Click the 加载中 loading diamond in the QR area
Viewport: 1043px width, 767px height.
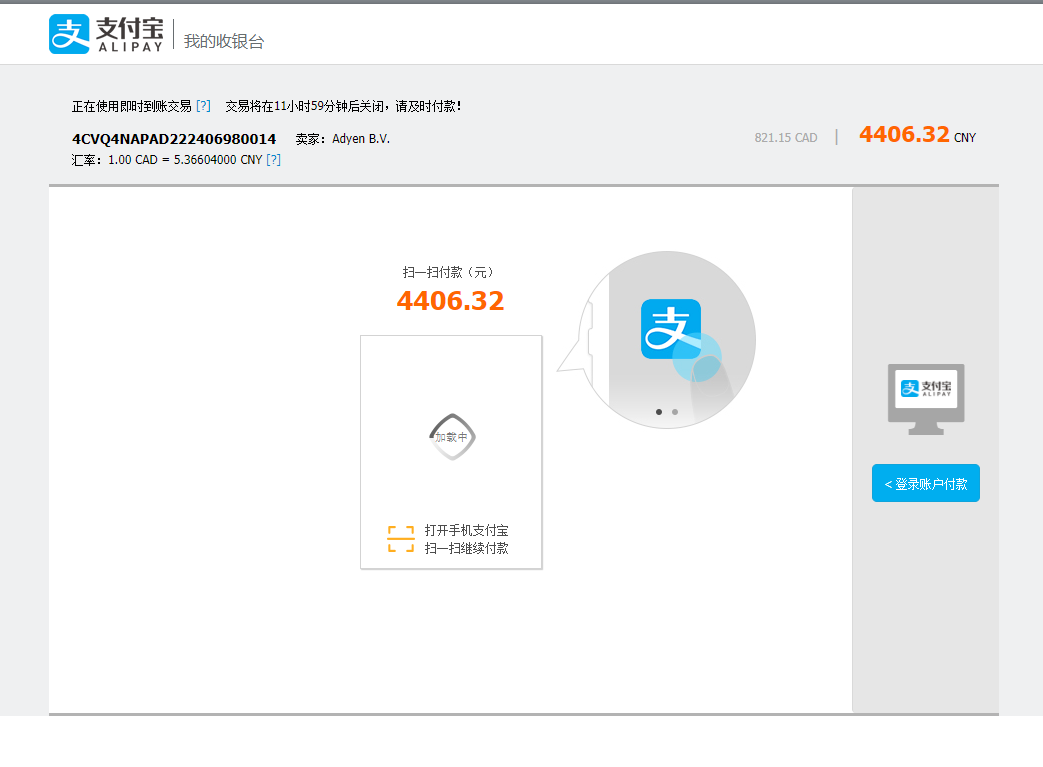(x=451, y=436)
